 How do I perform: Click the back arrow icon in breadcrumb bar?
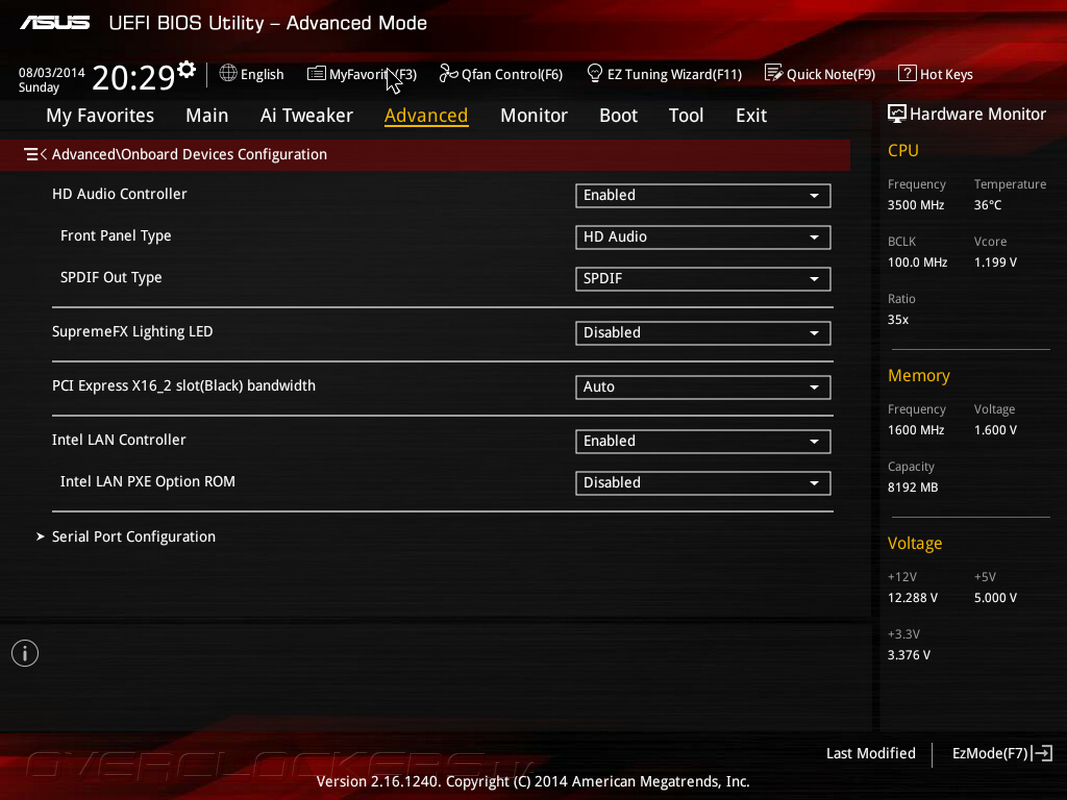pos(35,154)
